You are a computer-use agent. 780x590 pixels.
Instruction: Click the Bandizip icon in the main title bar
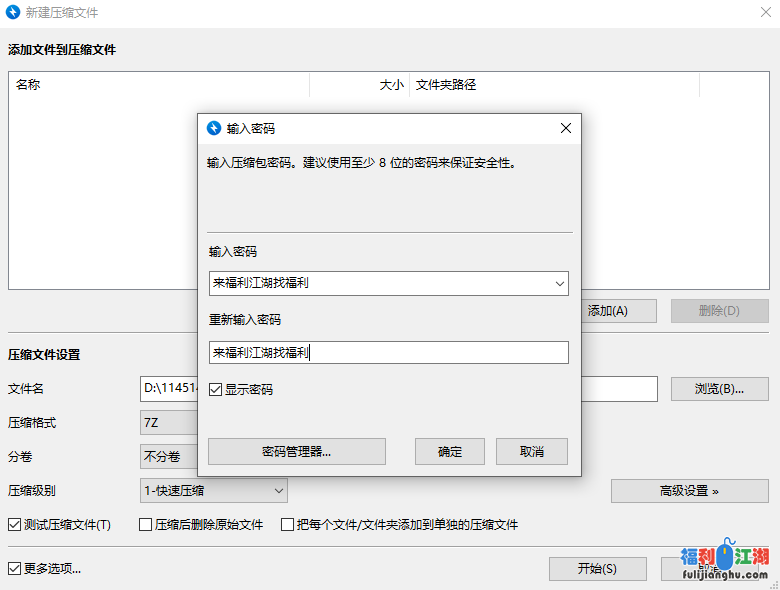[x=13, y=13]
